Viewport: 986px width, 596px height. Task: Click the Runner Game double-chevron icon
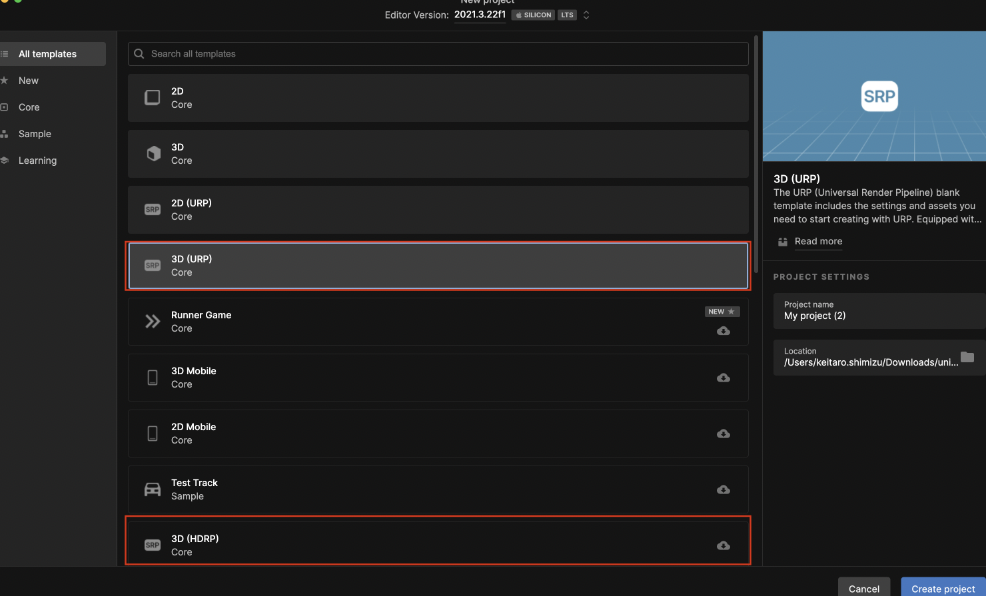coord(152,321)
